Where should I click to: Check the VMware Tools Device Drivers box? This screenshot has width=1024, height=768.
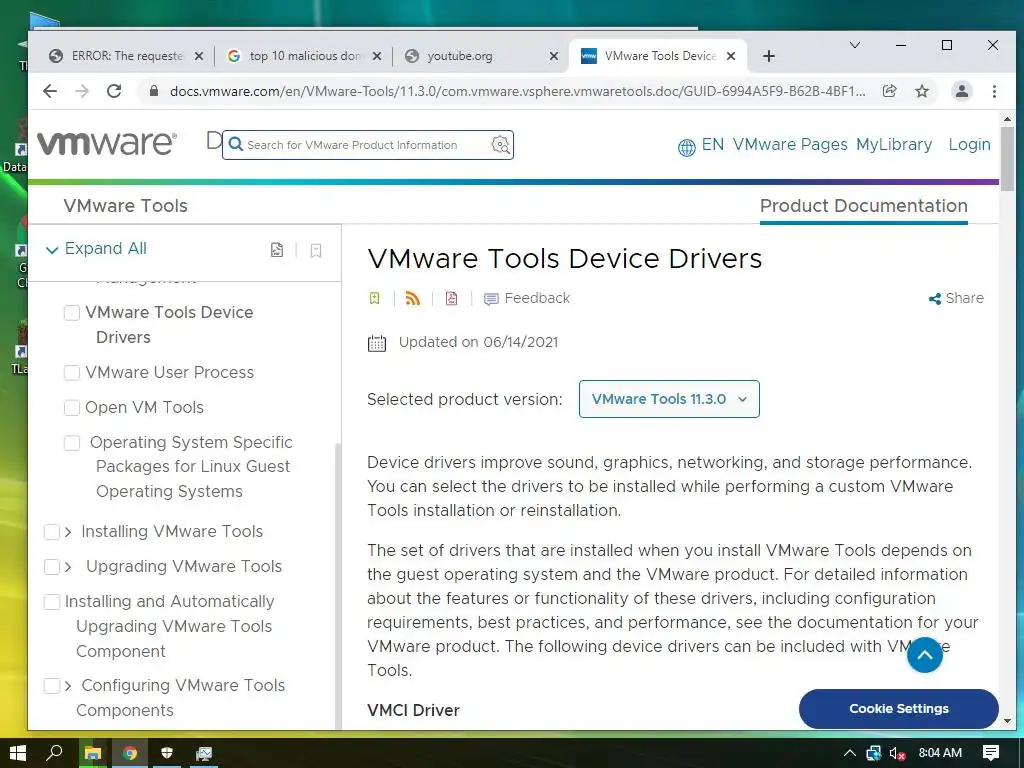click(x=72, y=313)
